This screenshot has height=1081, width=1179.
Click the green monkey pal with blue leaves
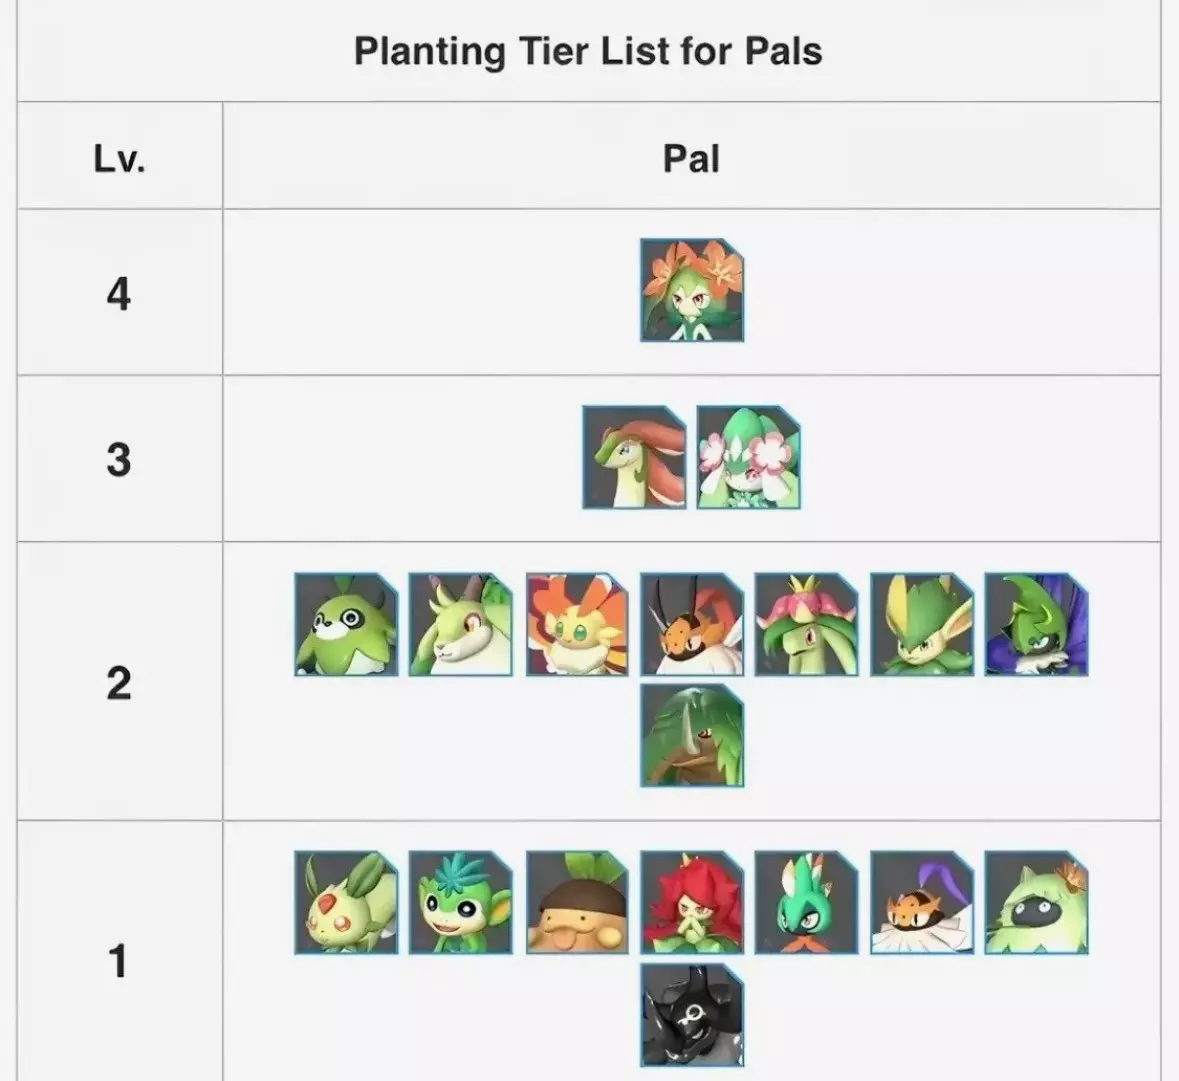coord(461,902)
